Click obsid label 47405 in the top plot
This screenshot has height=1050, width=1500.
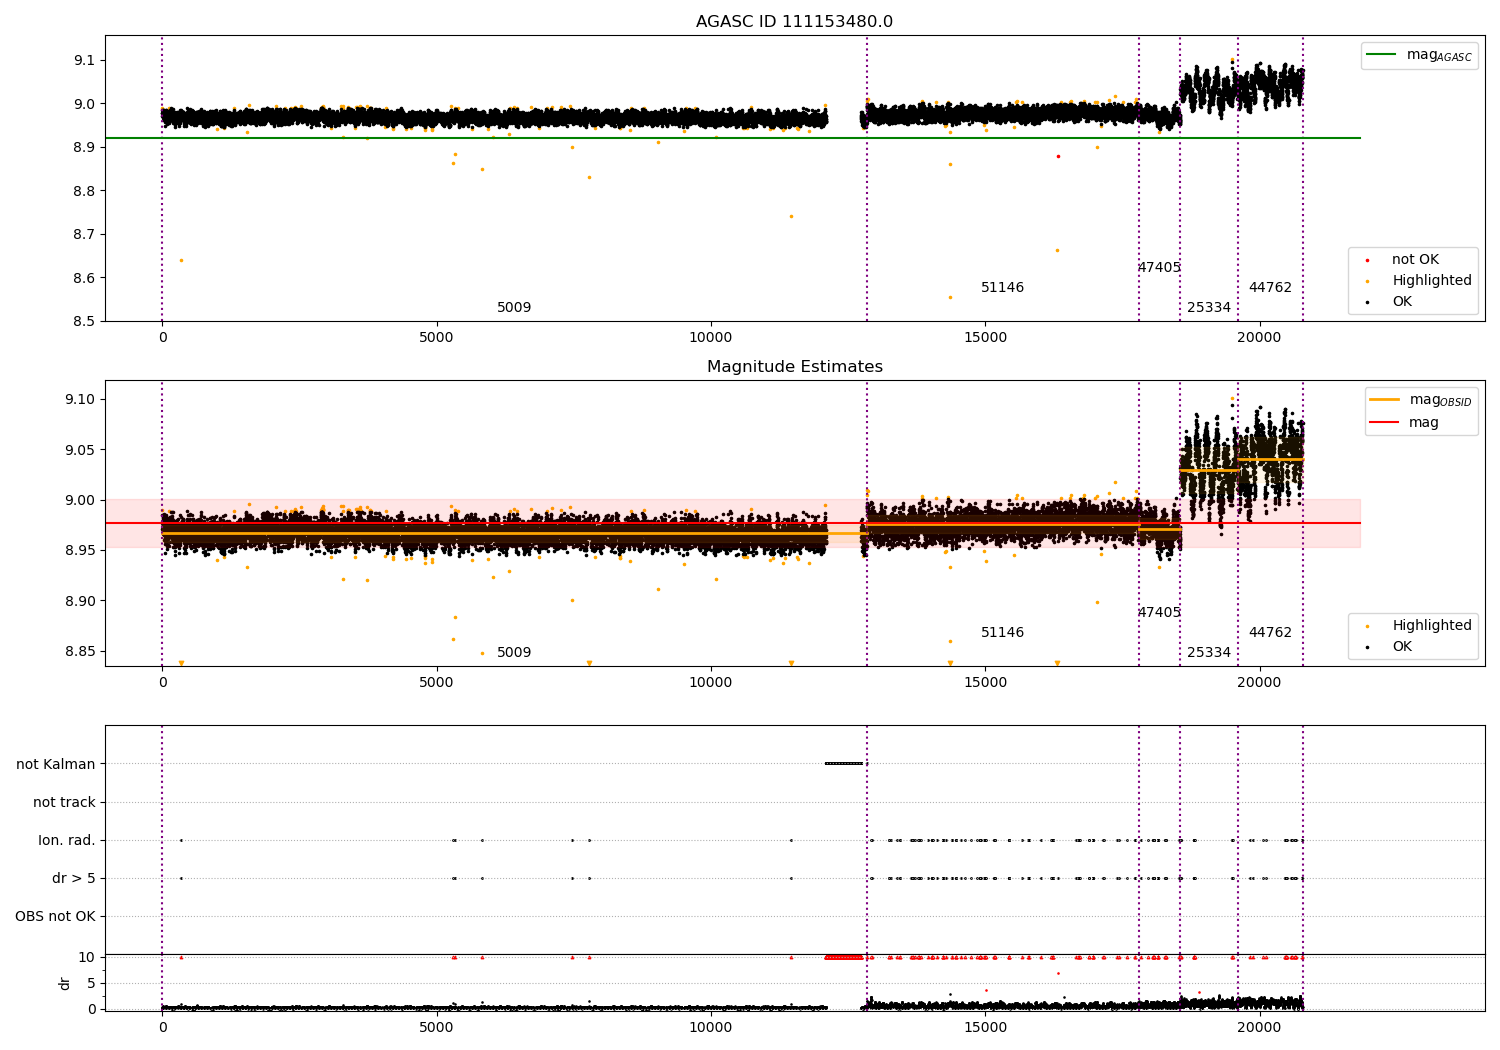coord(1159,268)
